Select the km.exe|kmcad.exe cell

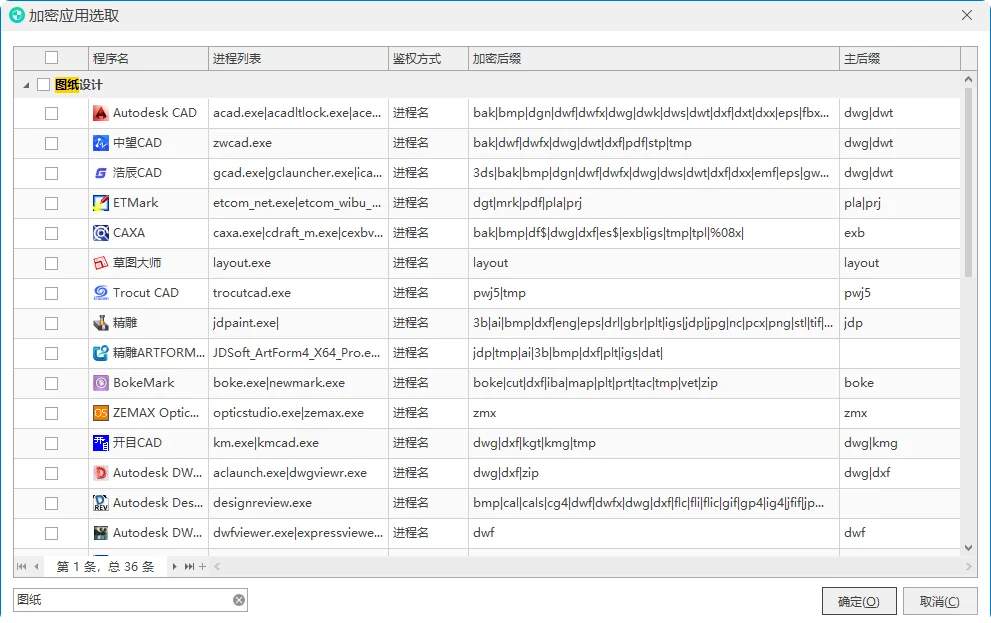[298, 444]
